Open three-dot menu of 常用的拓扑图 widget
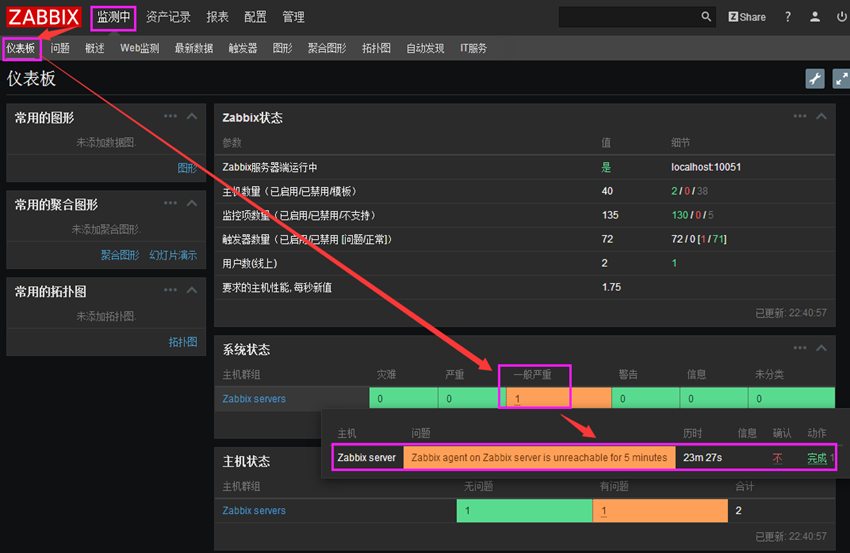 tap(170, 290)
